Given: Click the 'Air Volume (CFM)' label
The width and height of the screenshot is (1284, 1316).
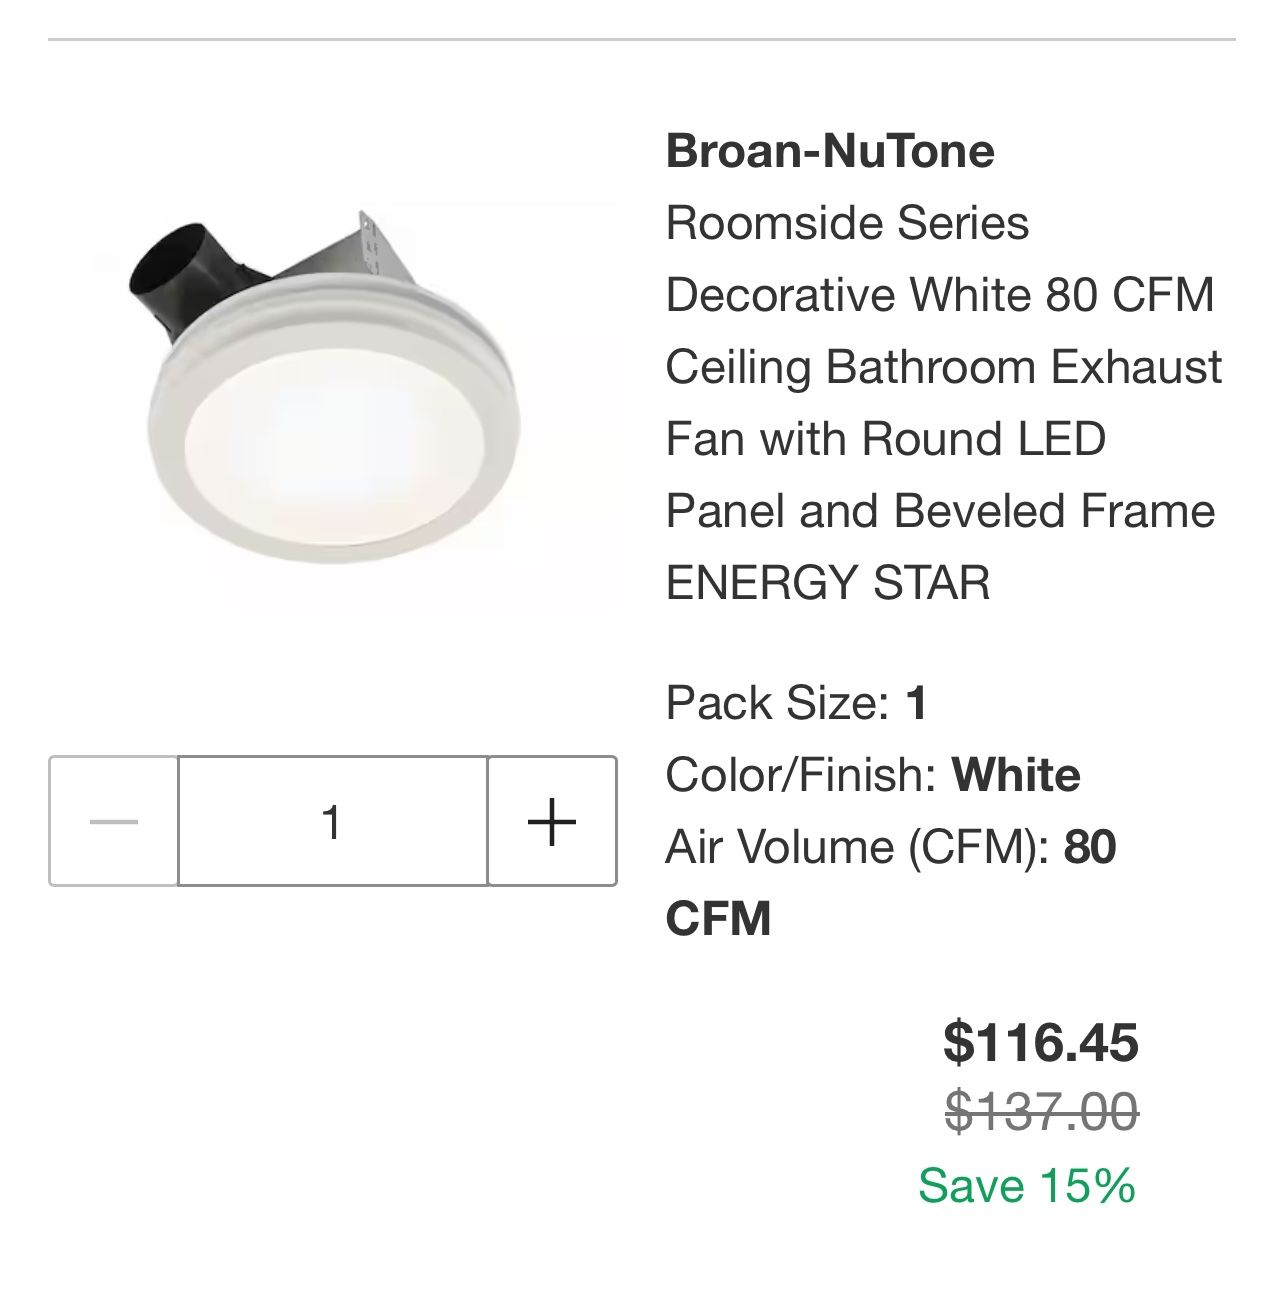Looking at the screenshot, I should coord(856,847).
